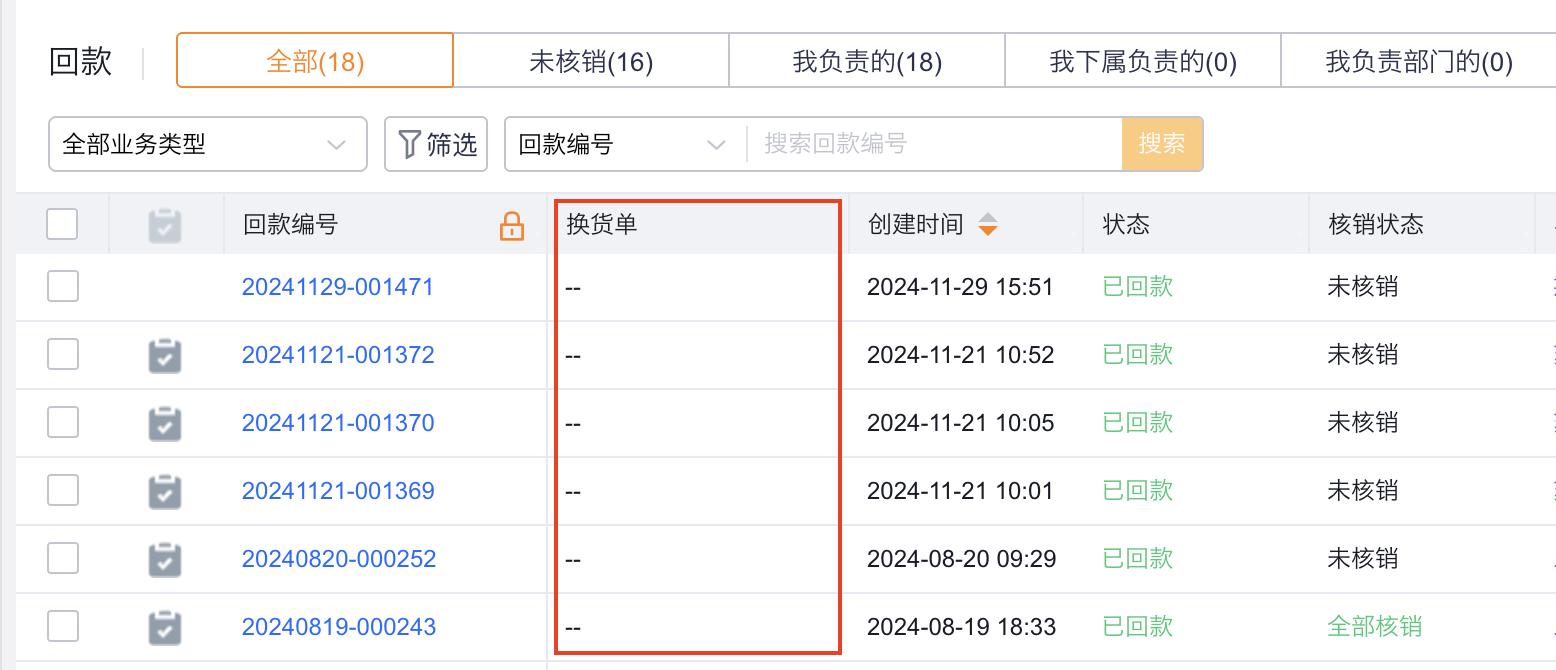This screenshot has height=670, width=1556.
Task: Check the box for row 20240820-000252
Action: (x=62, y=558)
